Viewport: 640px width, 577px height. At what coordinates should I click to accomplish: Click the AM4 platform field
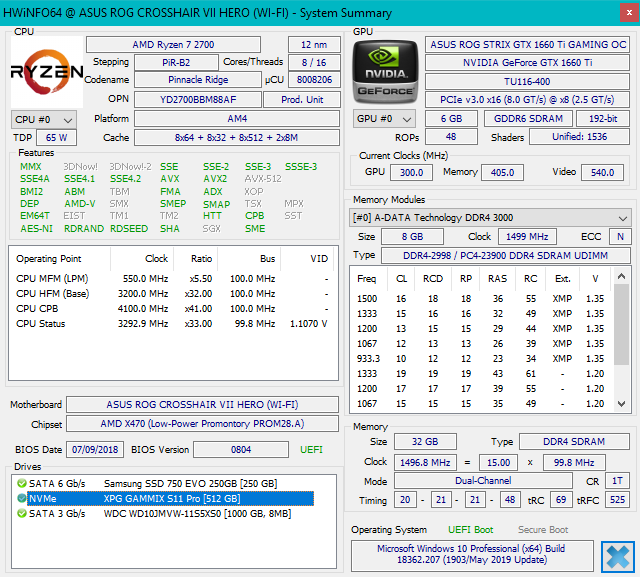[x=237, y=119]
